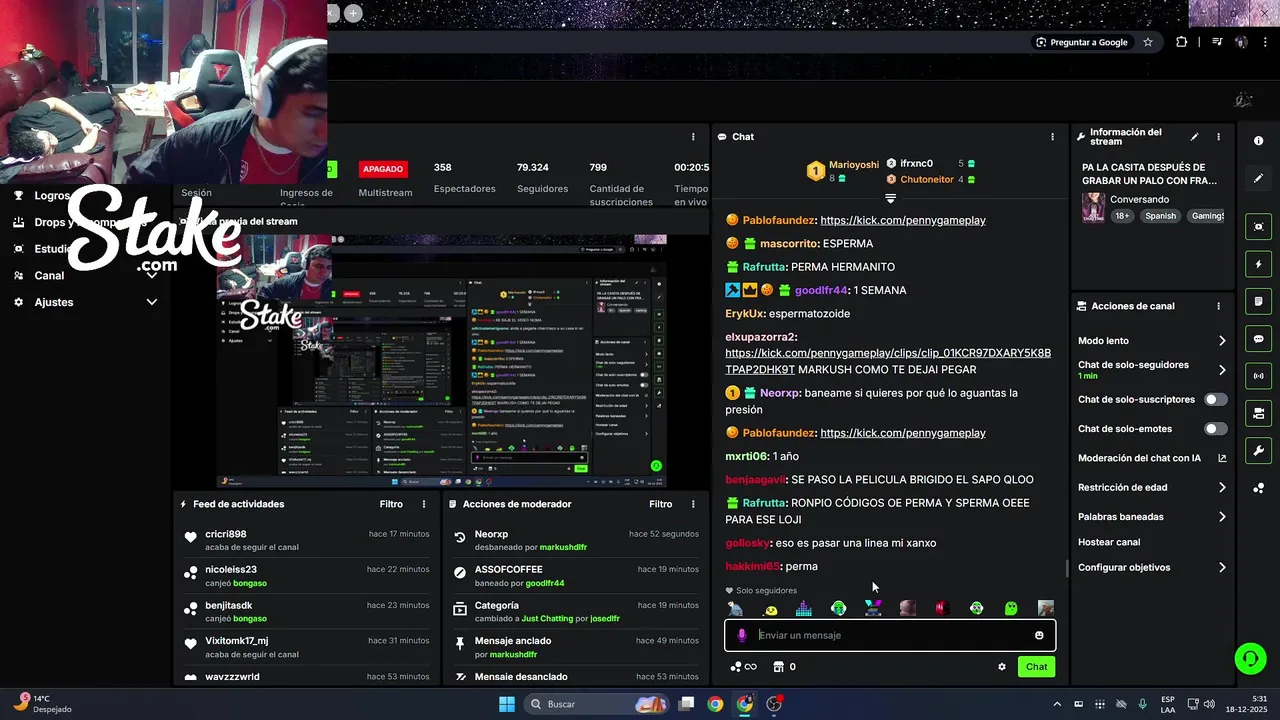This screenshot has height=720, width=1280.
Task: Open Filtro in Feed de actividades
Action: click(391, 504)
